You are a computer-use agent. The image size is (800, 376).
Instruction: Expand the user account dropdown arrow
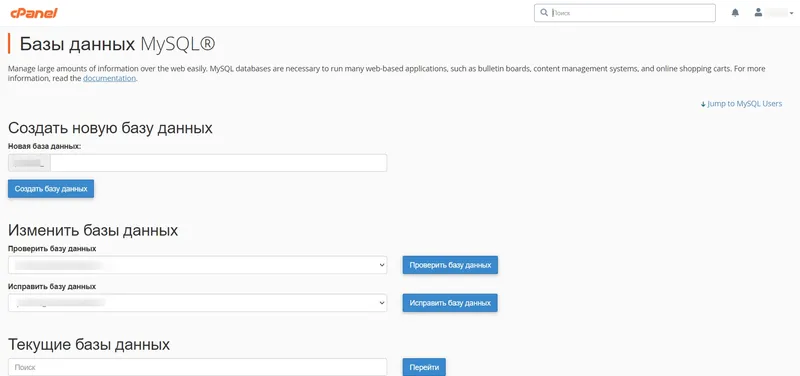tap(792, 14)
